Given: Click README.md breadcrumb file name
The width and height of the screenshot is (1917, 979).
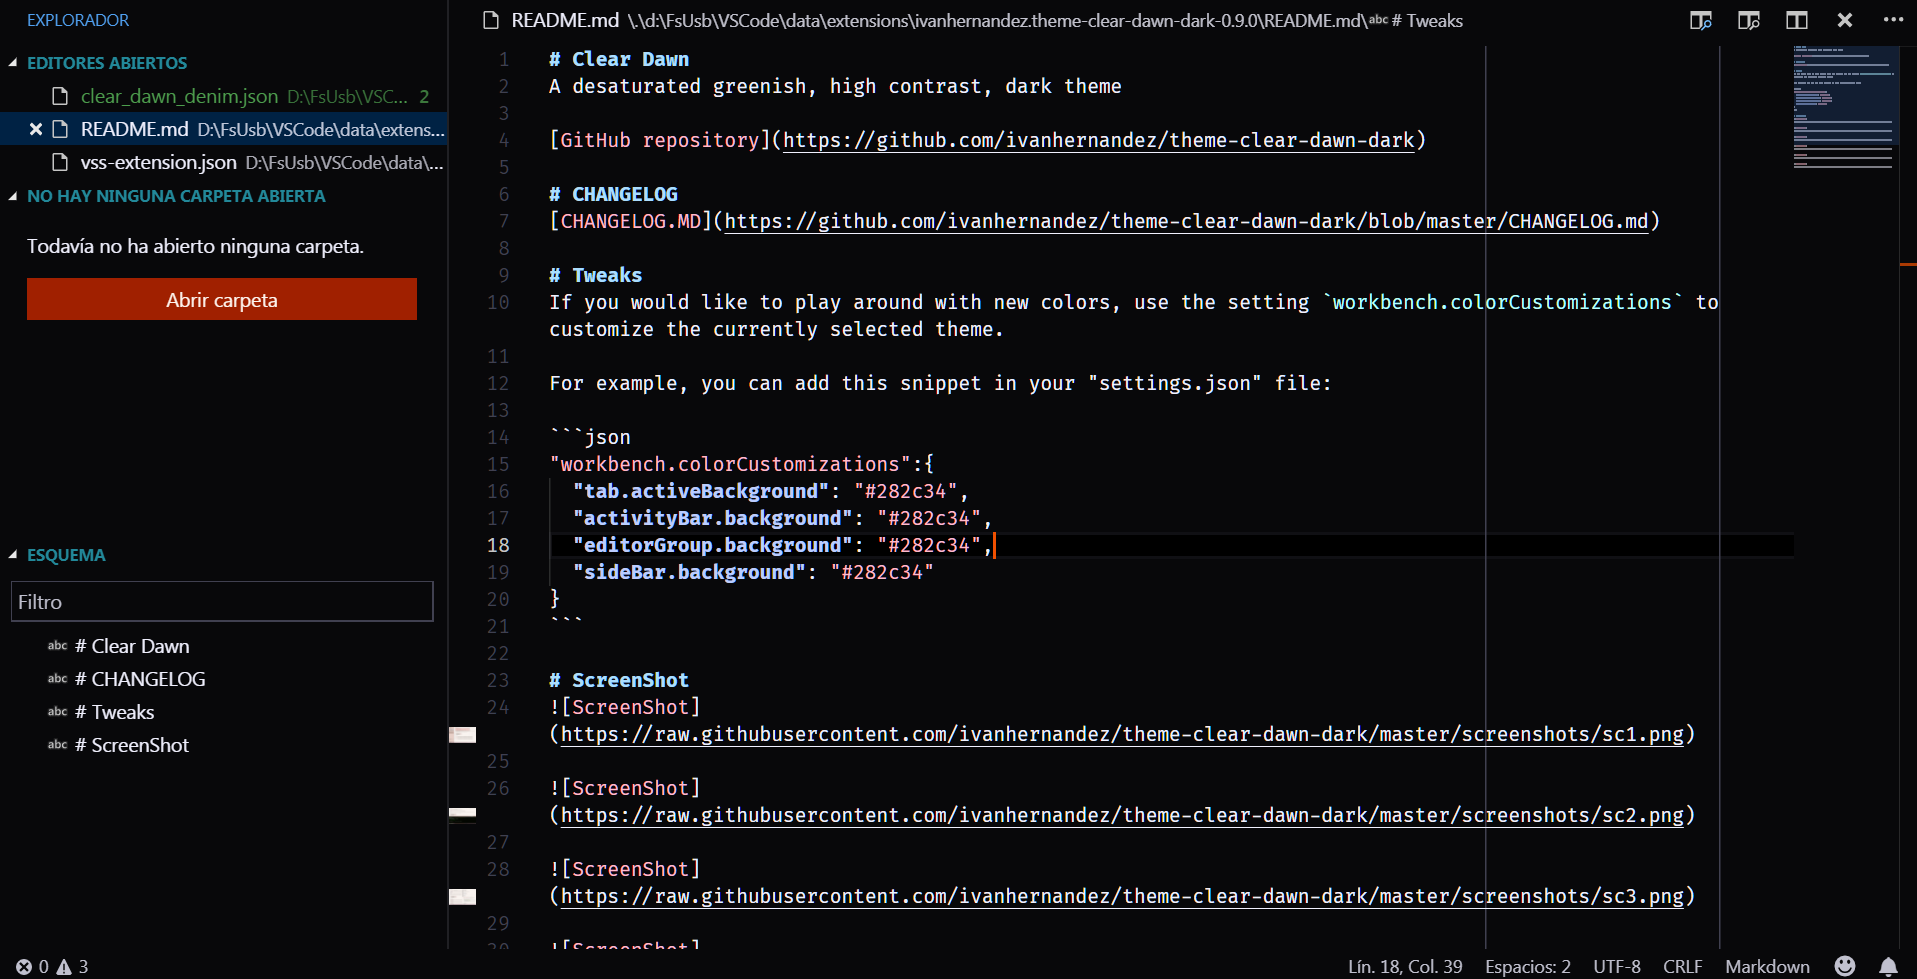Looking at the screenshot, I should (565, 20).
